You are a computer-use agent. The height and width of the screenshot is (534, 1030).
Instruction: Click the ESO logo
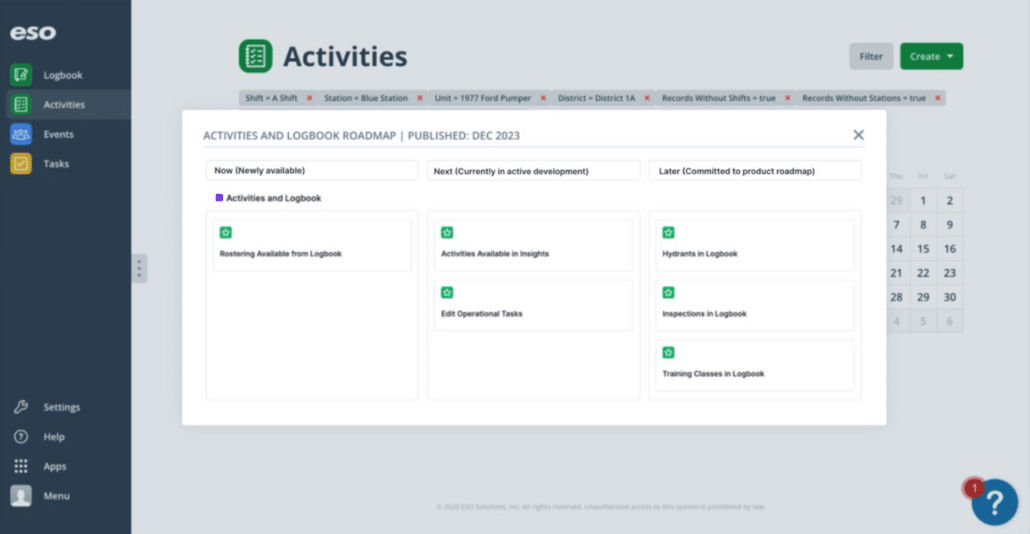pos(33,33)
